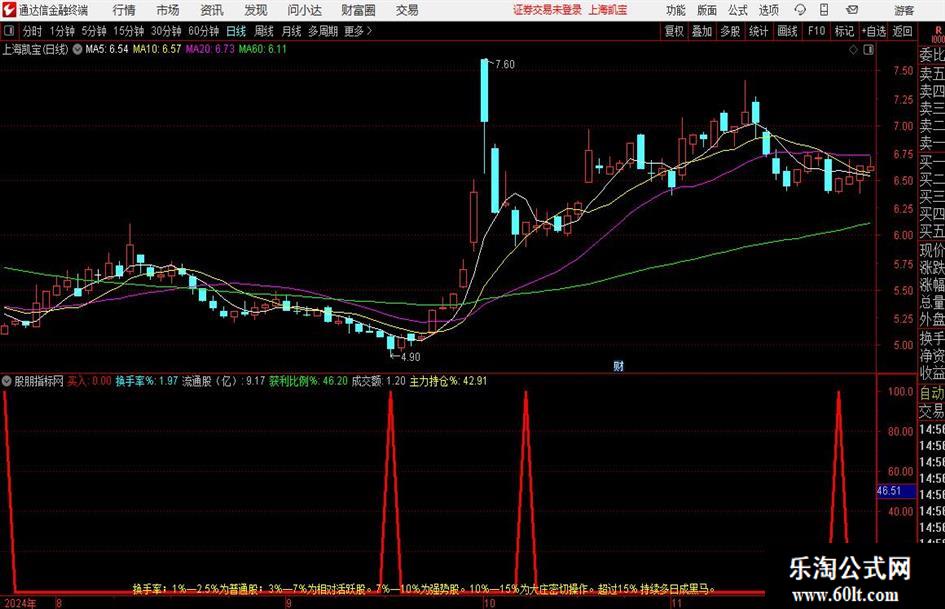The width and height of the screenshot is (945, 609).
Task: Switch to the 周线 weekly tab
Action: pos(263,31)
